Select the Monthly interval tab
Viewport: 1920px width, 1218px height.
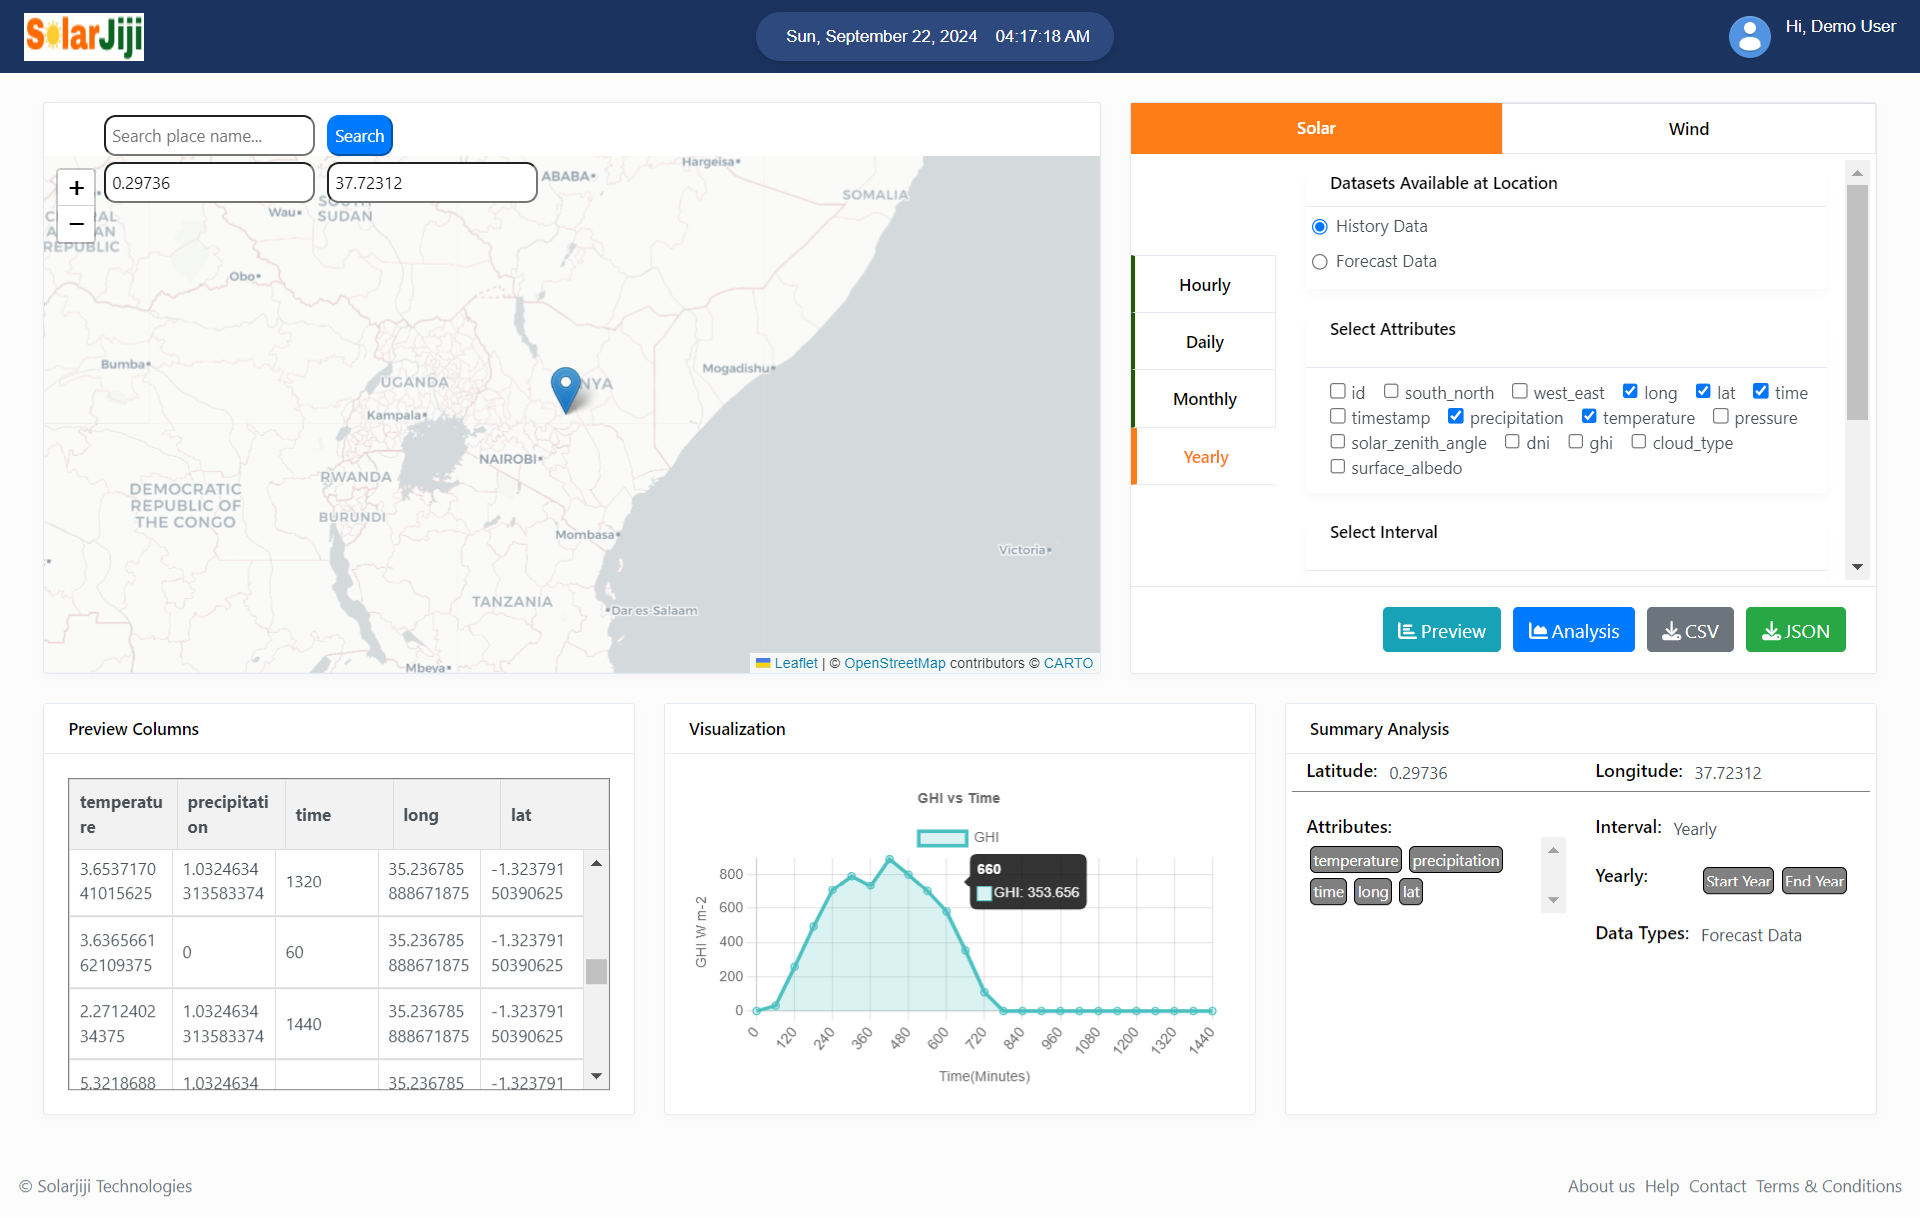[1204, 399]
